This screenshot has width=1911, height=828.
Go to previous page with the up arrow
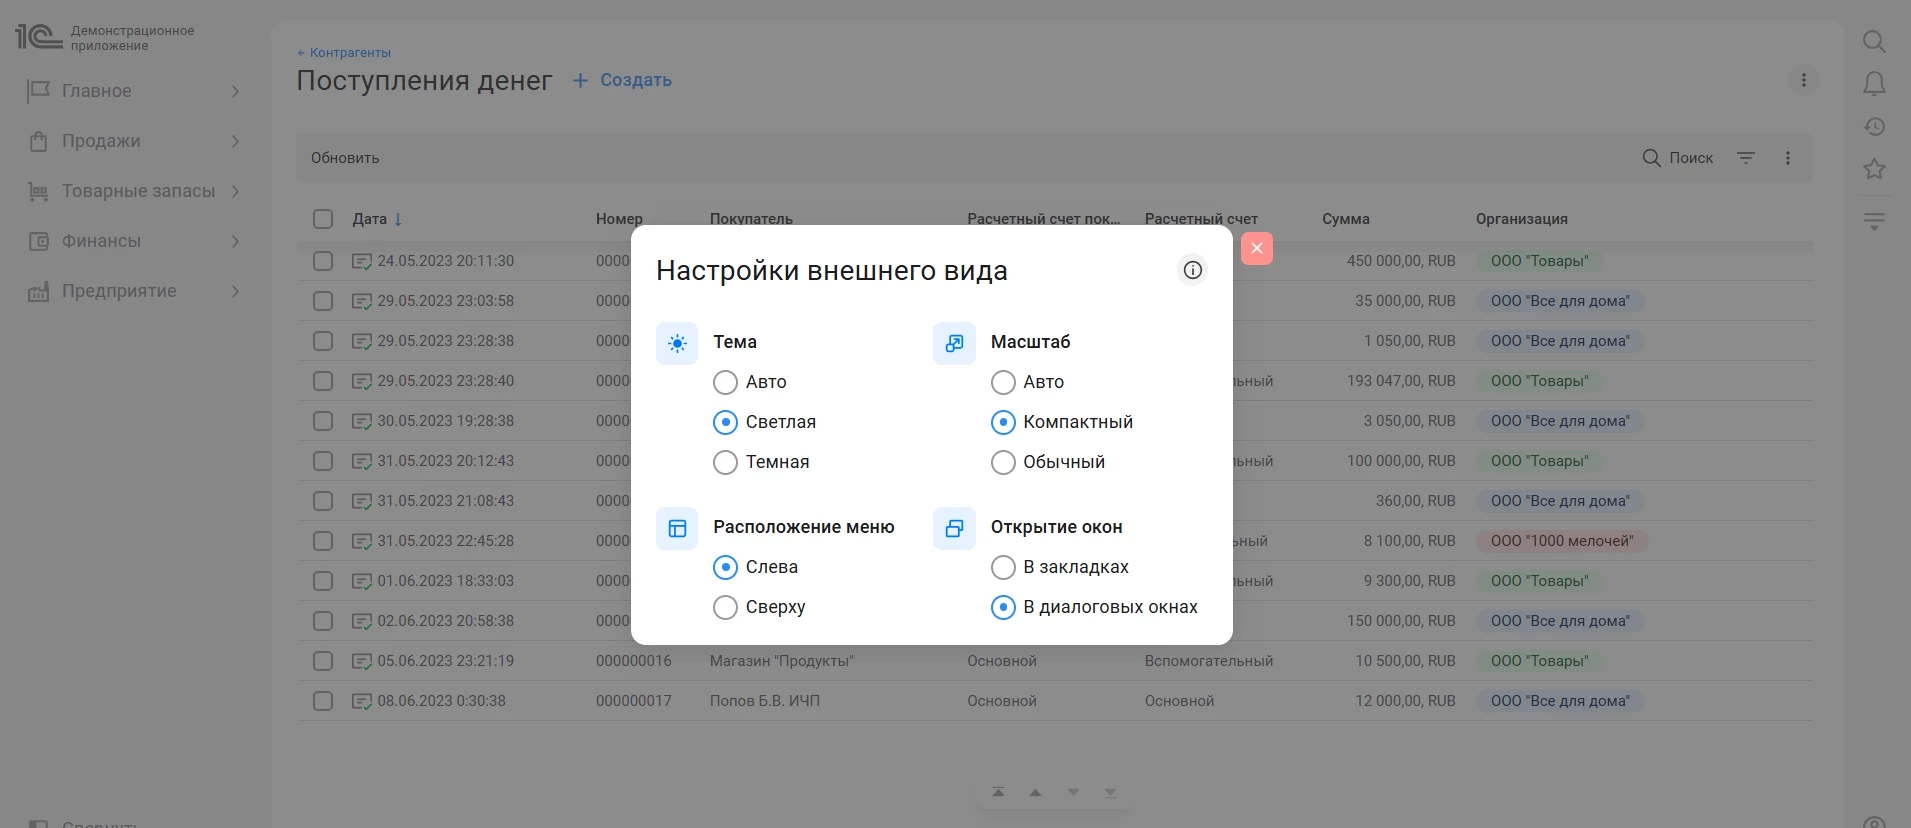point(1035,792)
